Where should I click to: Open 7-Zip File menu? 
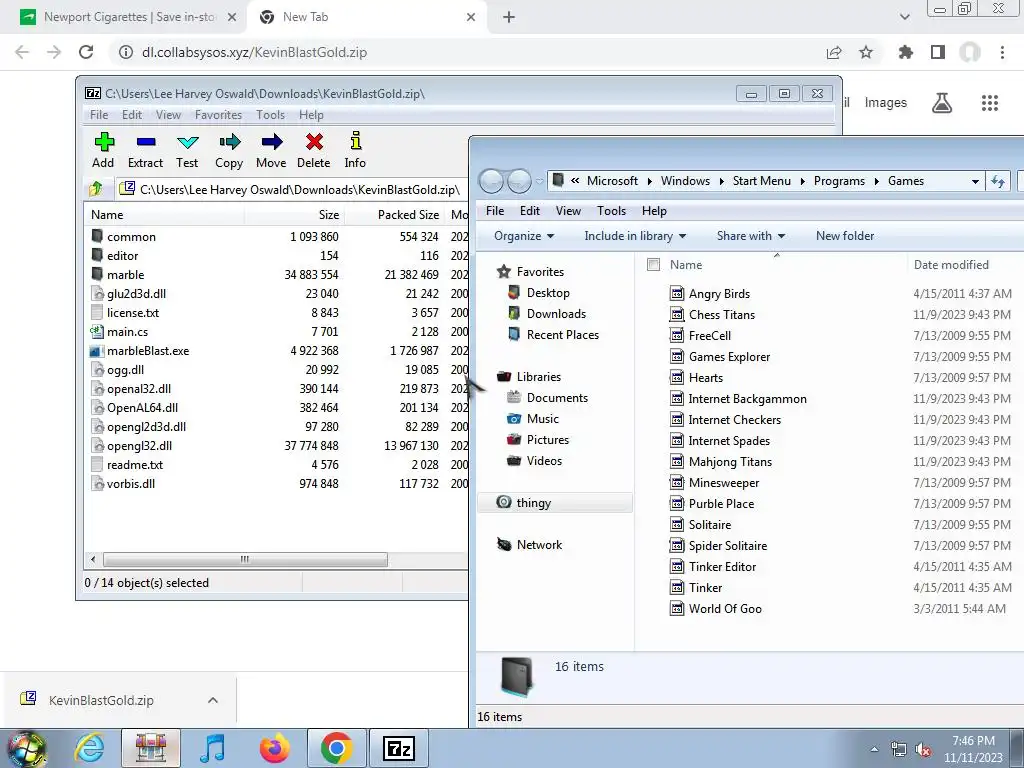[99, 115]
